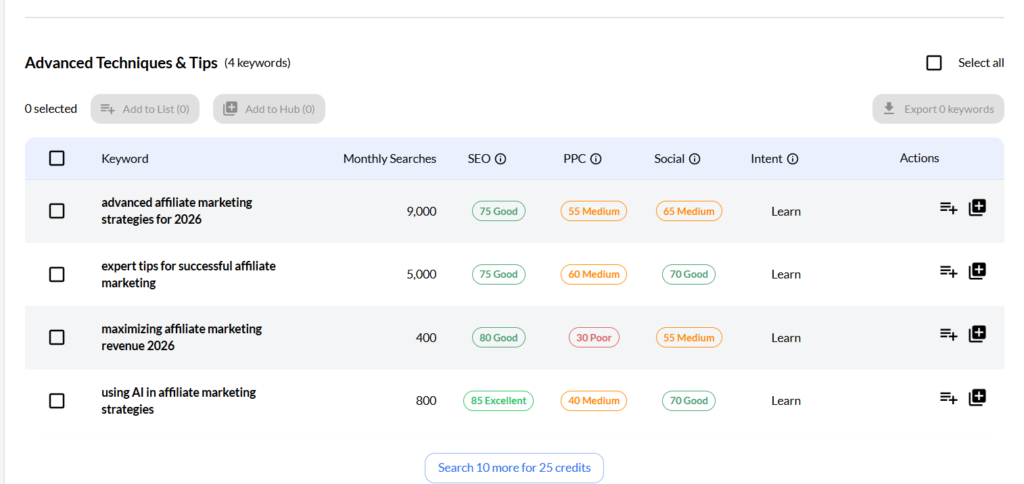Toggle the table header row checkbox
This screenshot has height=484, width=1024.
[x=57, y=158]
